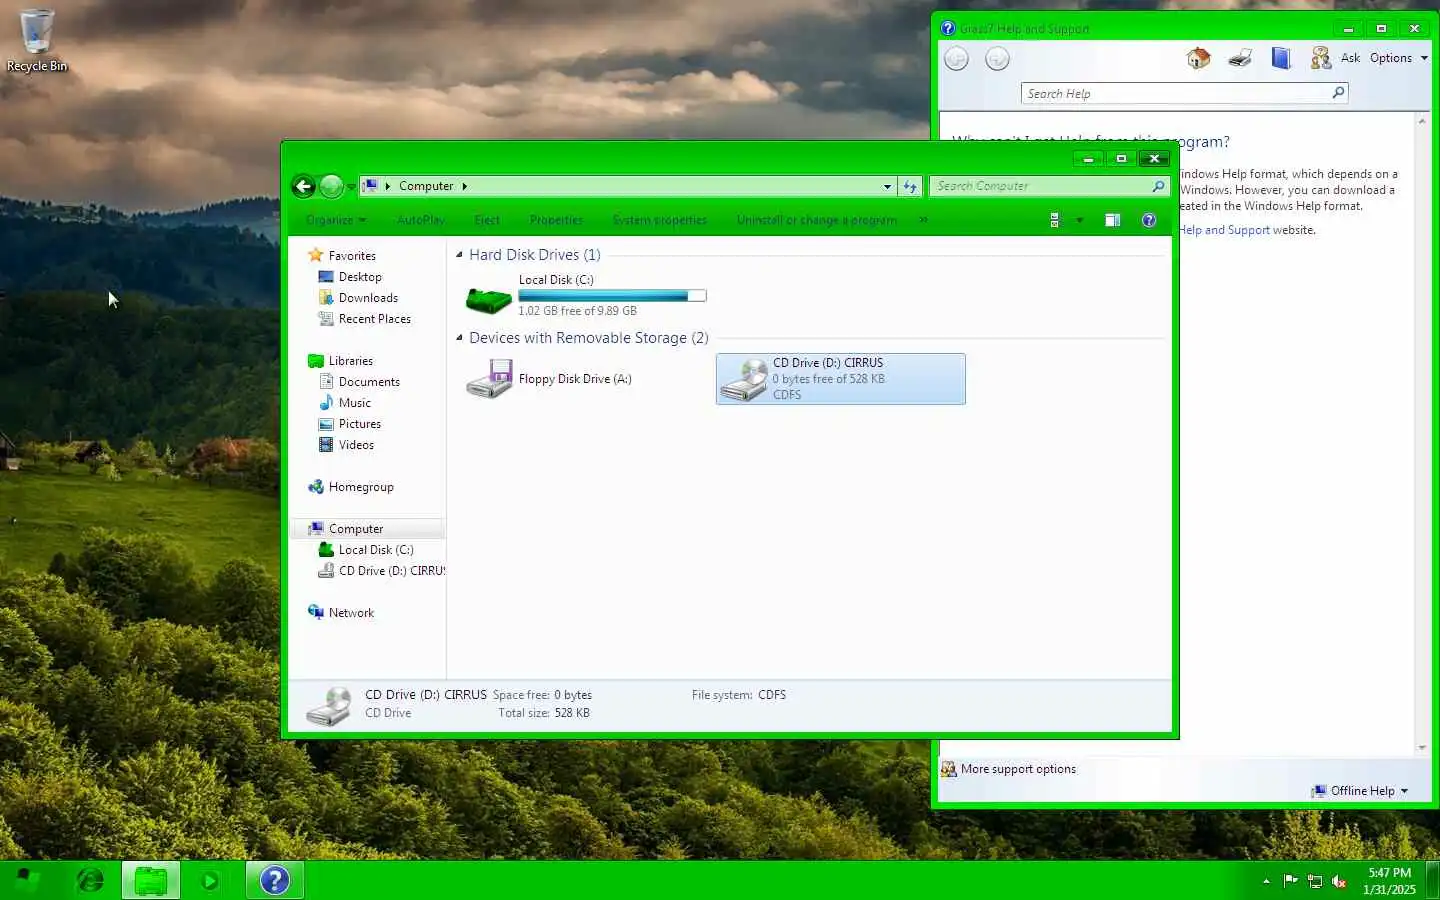Screen dimensions: 1440x900
Task: Go forward in the Computer window
Action: point(331,186)
